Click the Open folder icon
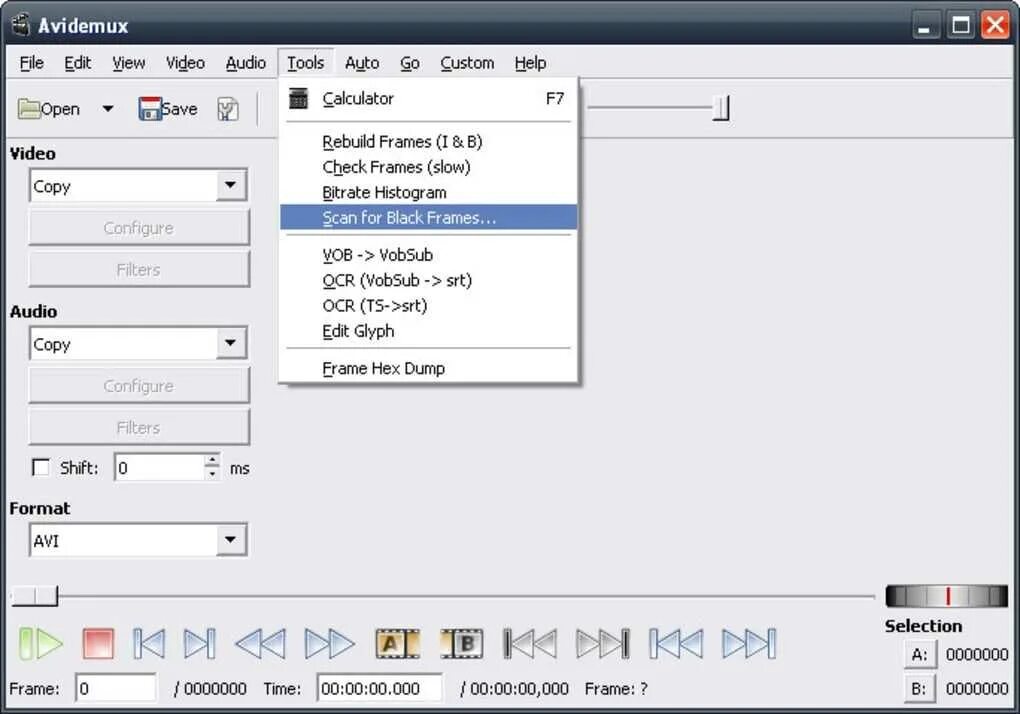 [x=29, y=109]
